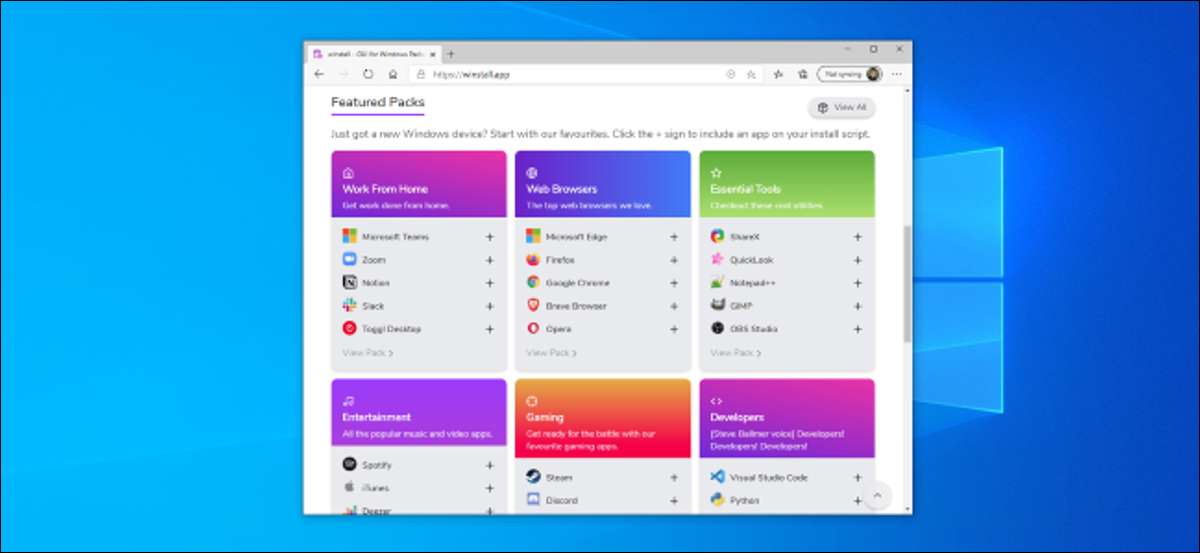Click the browser back arrow
This screenshot has height=553, width=1200.
(319, 74)
